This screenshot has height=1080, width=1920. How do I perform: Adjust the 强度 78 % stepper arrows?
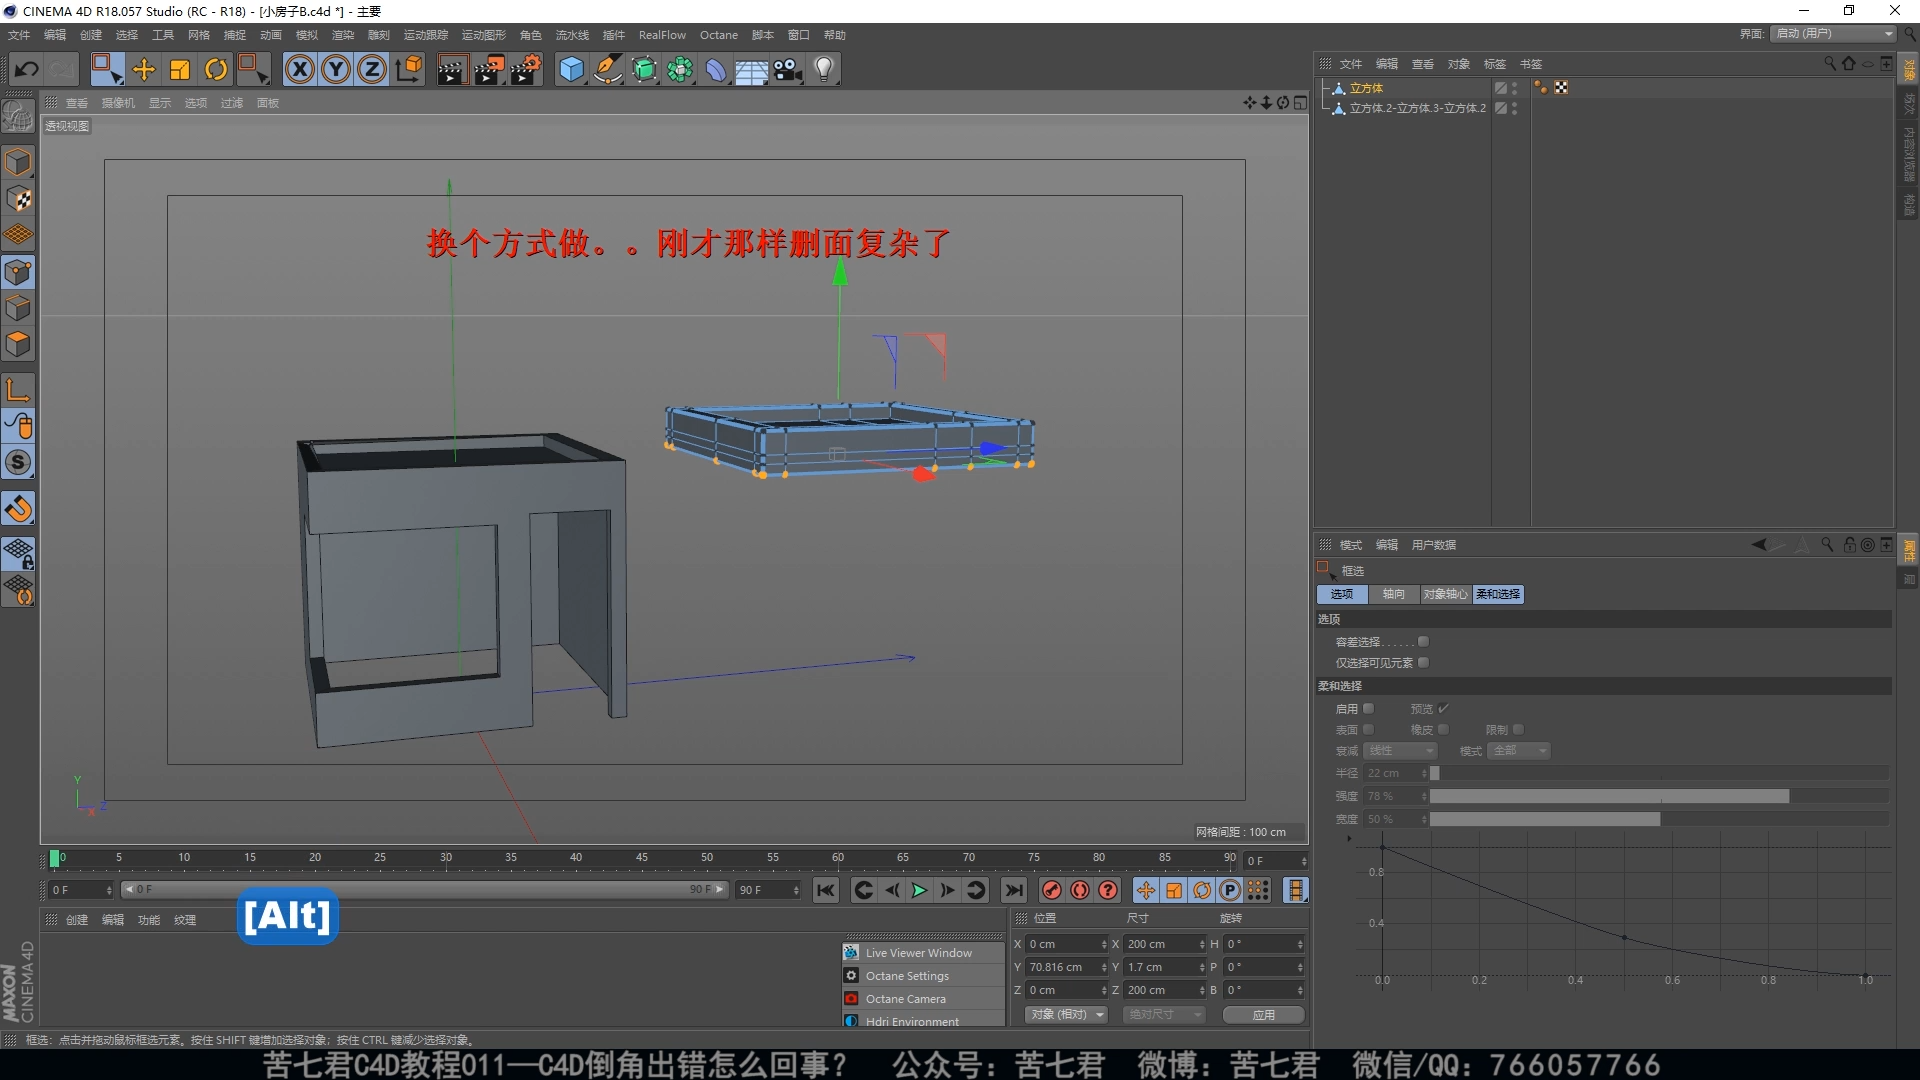[x=1424, y=797]
